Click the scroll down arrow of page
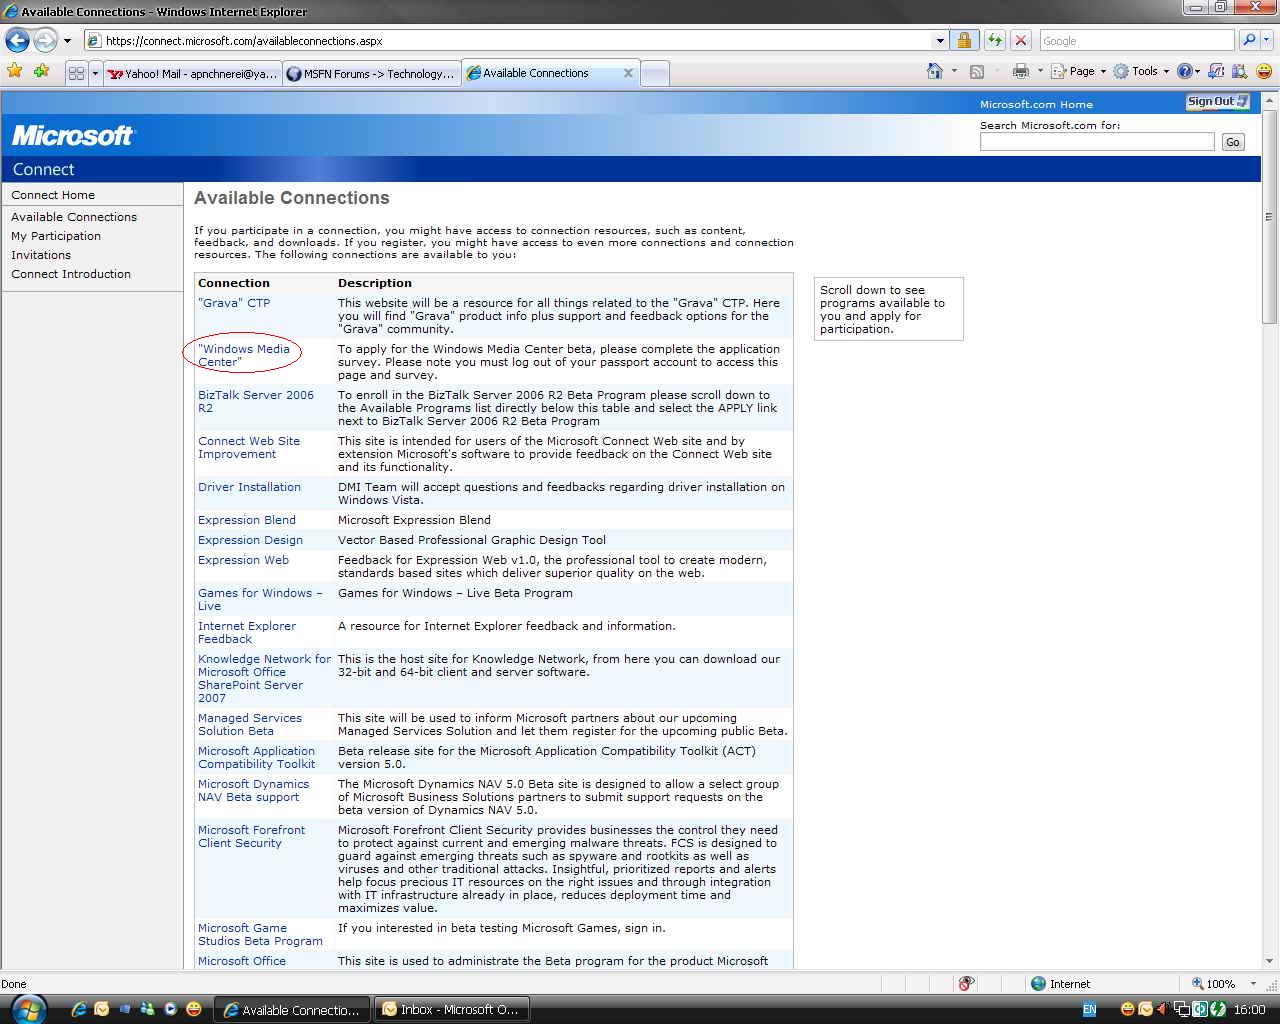The height and width of the screenshot is (1024, 1280). coord(1269,960)
